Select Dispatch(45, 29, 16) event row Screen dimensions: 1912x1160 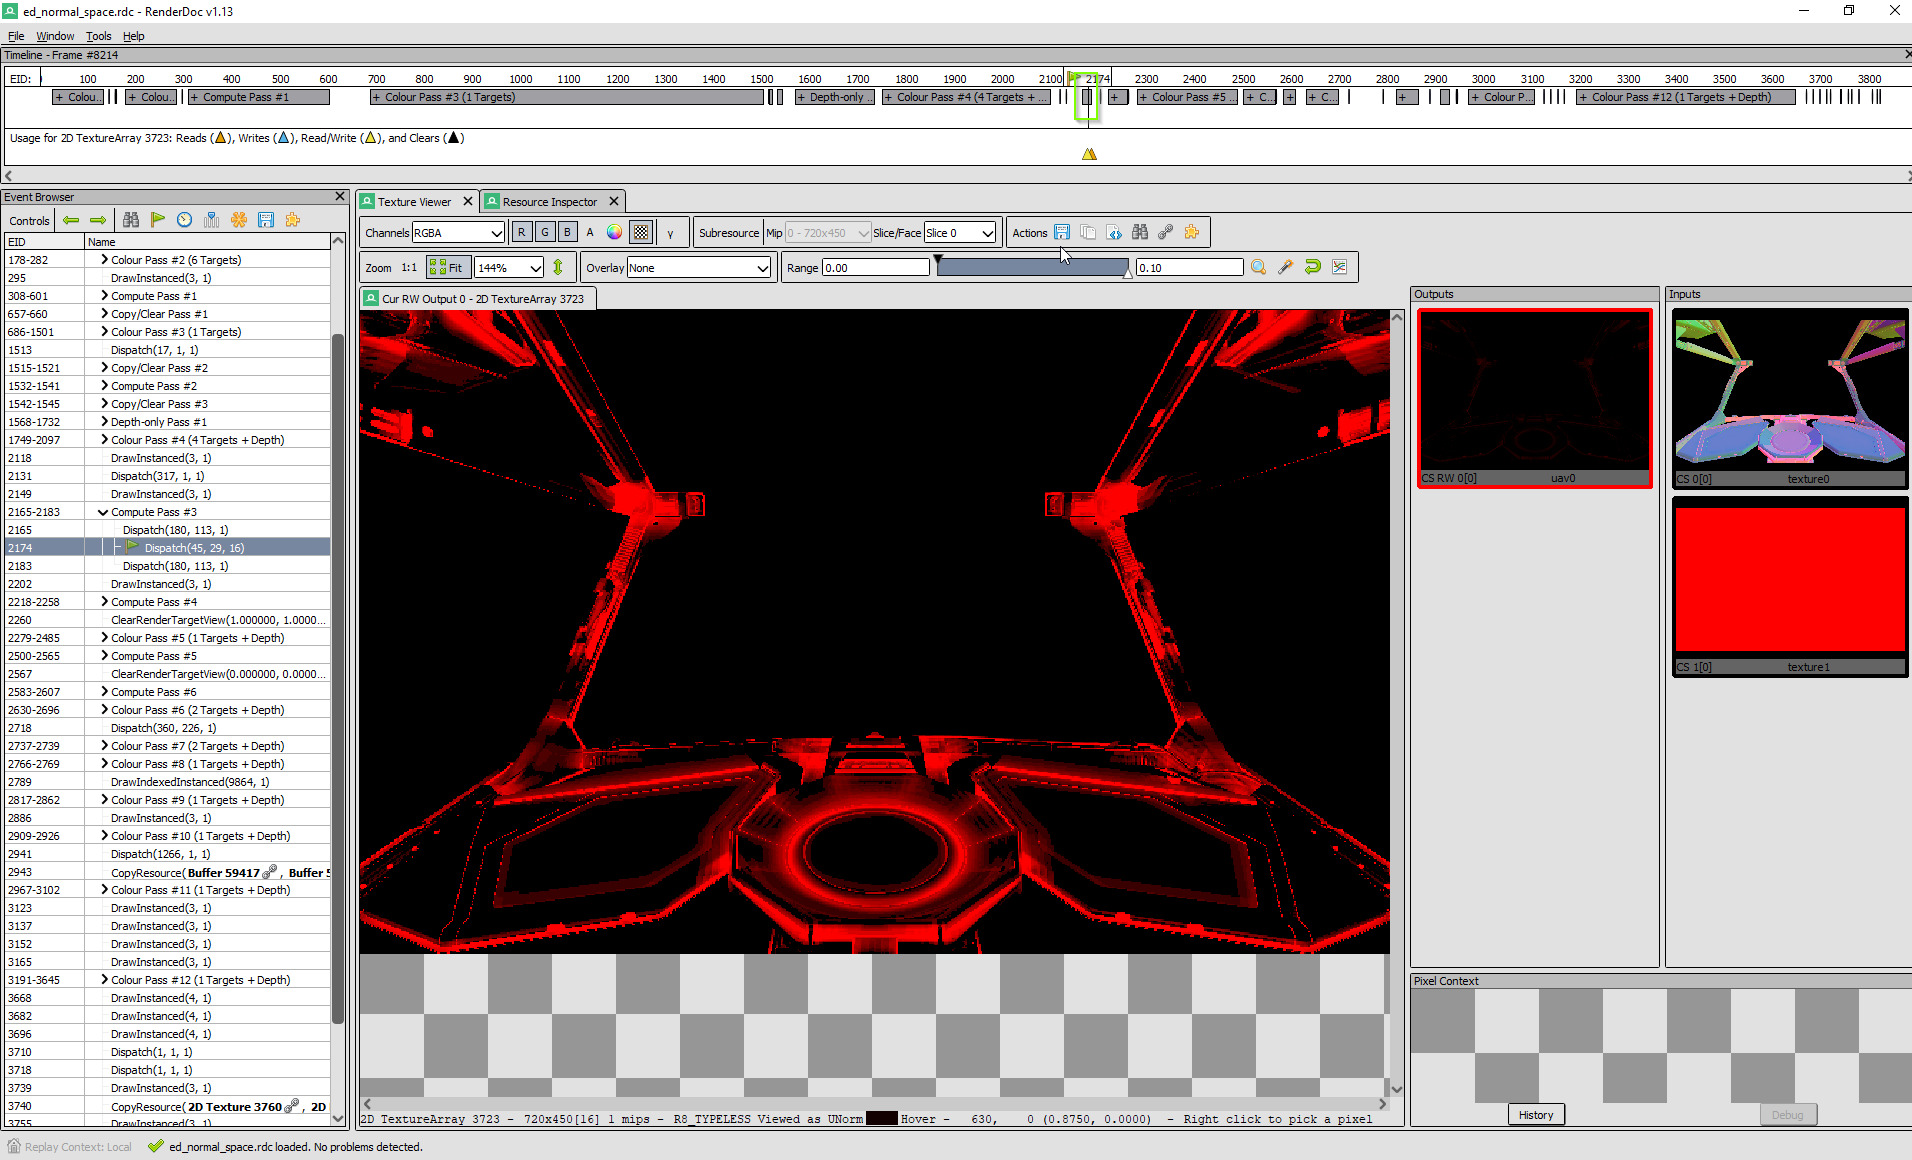tap(167, 547)
